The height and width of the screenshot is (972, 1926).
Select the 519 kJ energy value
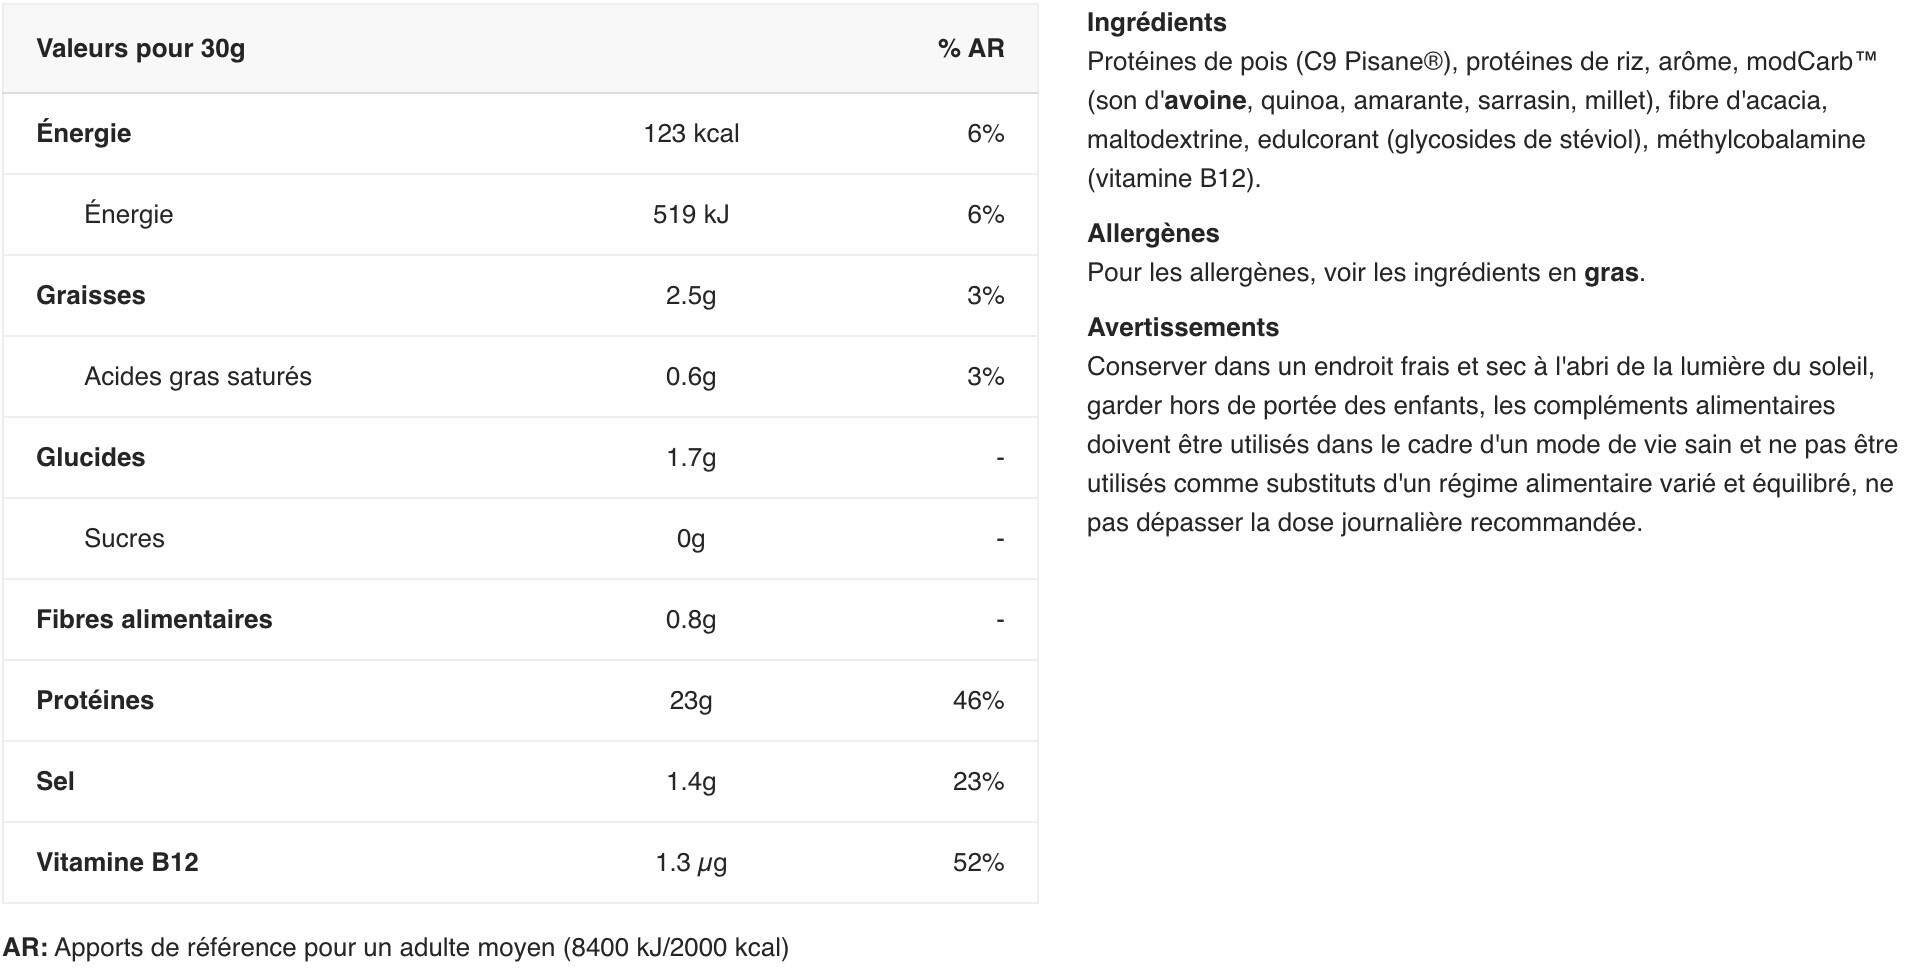[691, 214]
